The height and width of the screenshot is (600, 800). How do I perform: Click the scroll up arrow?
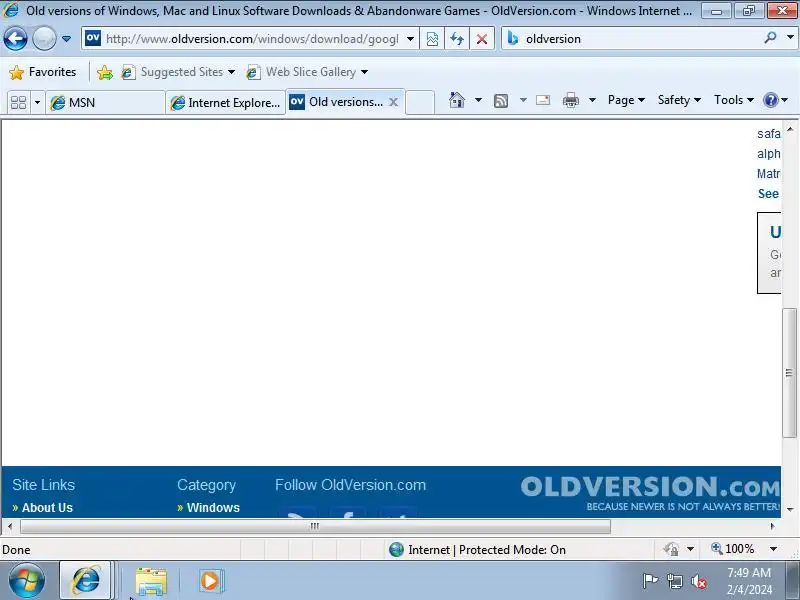pos(790,129)
